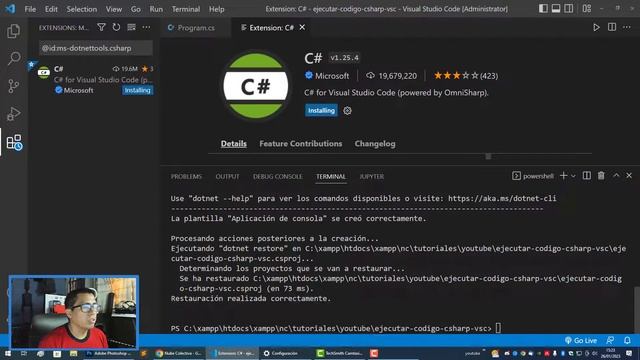The image size is (640, 360).
Task: Click the Go Live status bar button
Action: 581,340
